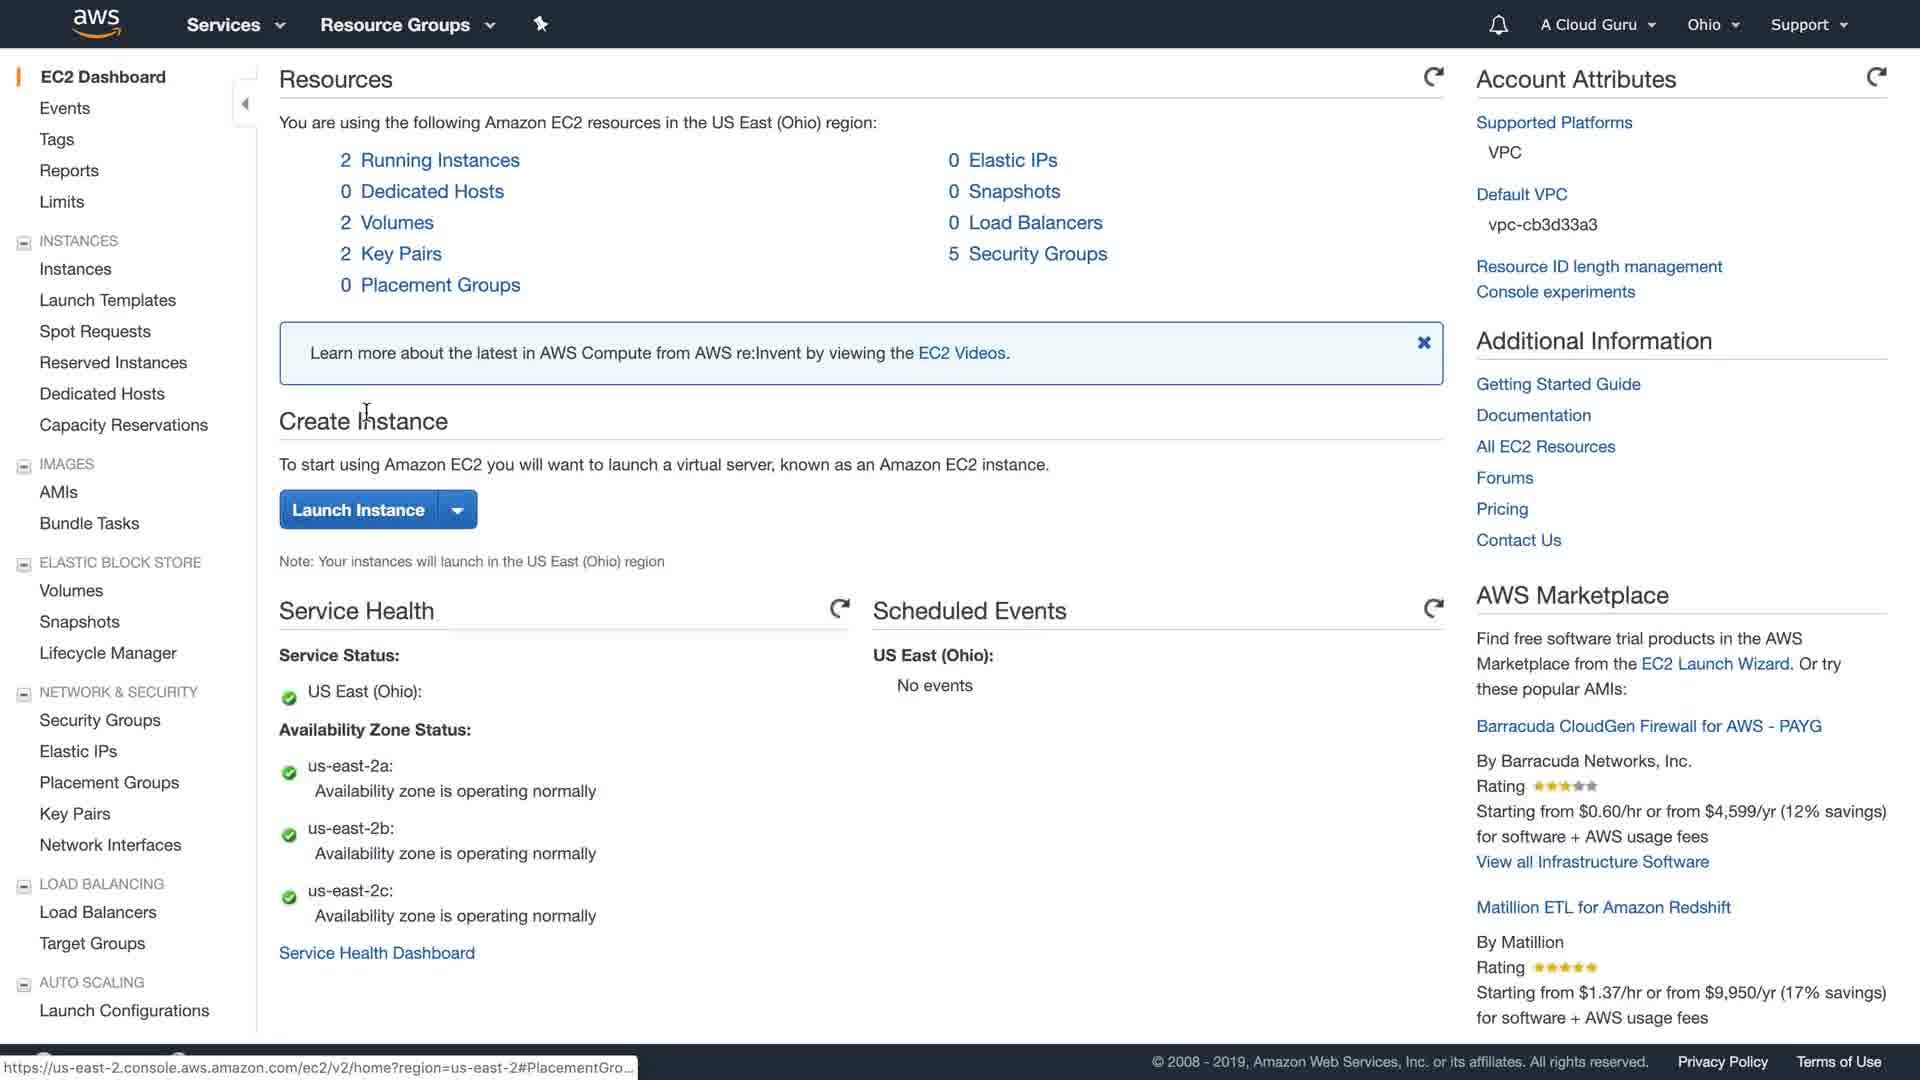The width and height of the screenshot is (1920, 1080).
Task: Refresh the Resources section
Action: (x=1433, y=77)
